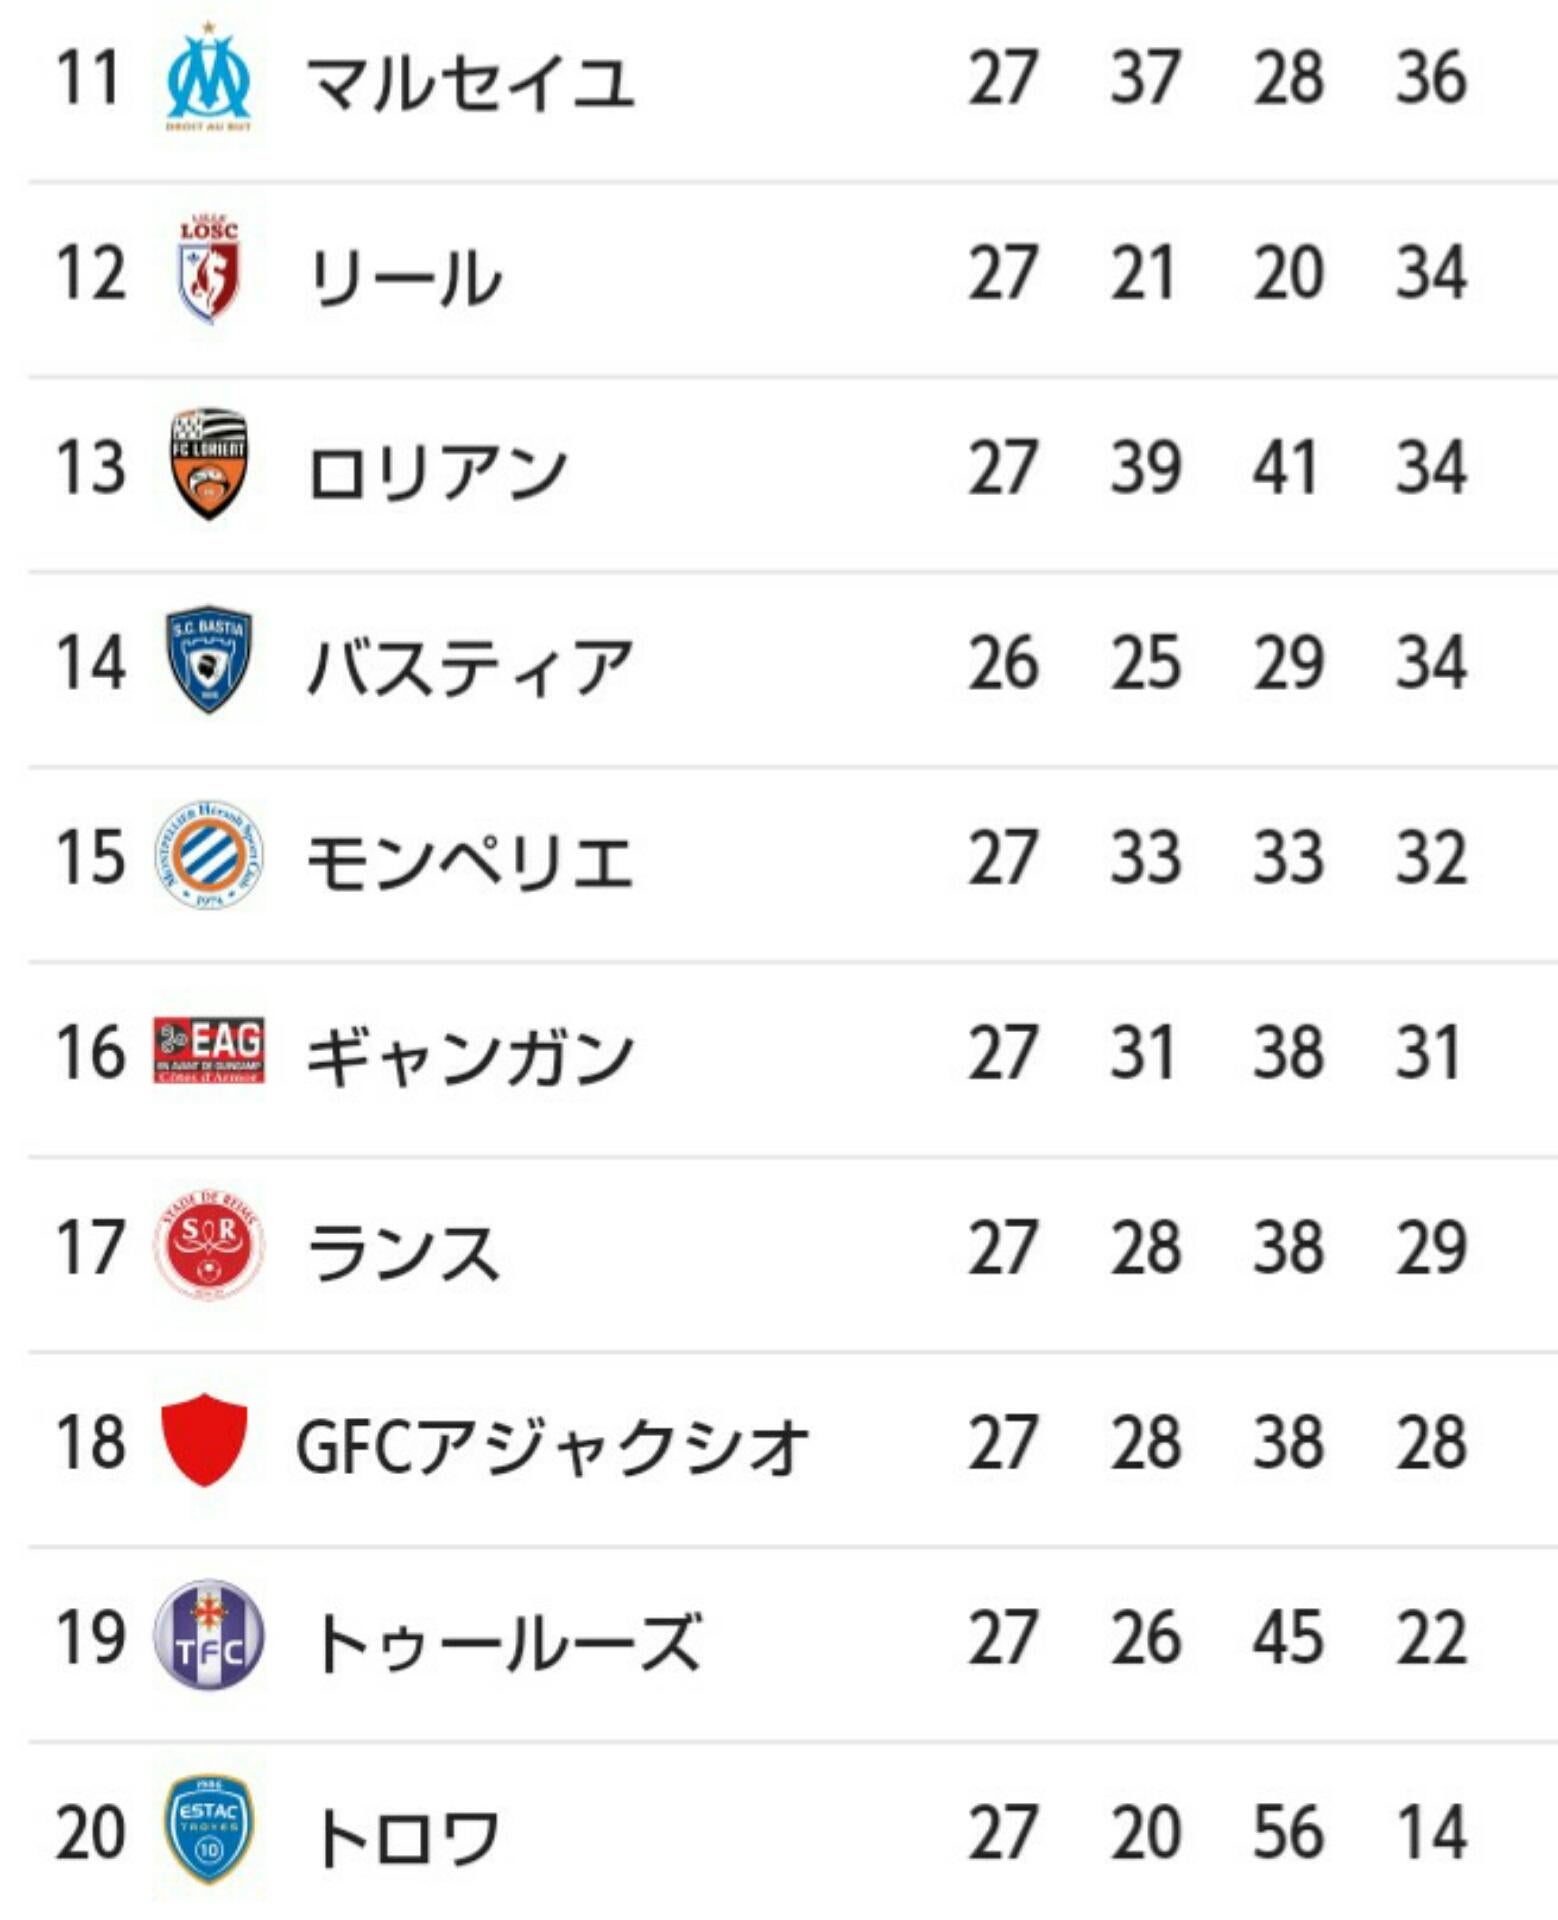Click the Stade de Reims crest
Viewport: 1558px width, 1920px height.
click(208, 1245)
